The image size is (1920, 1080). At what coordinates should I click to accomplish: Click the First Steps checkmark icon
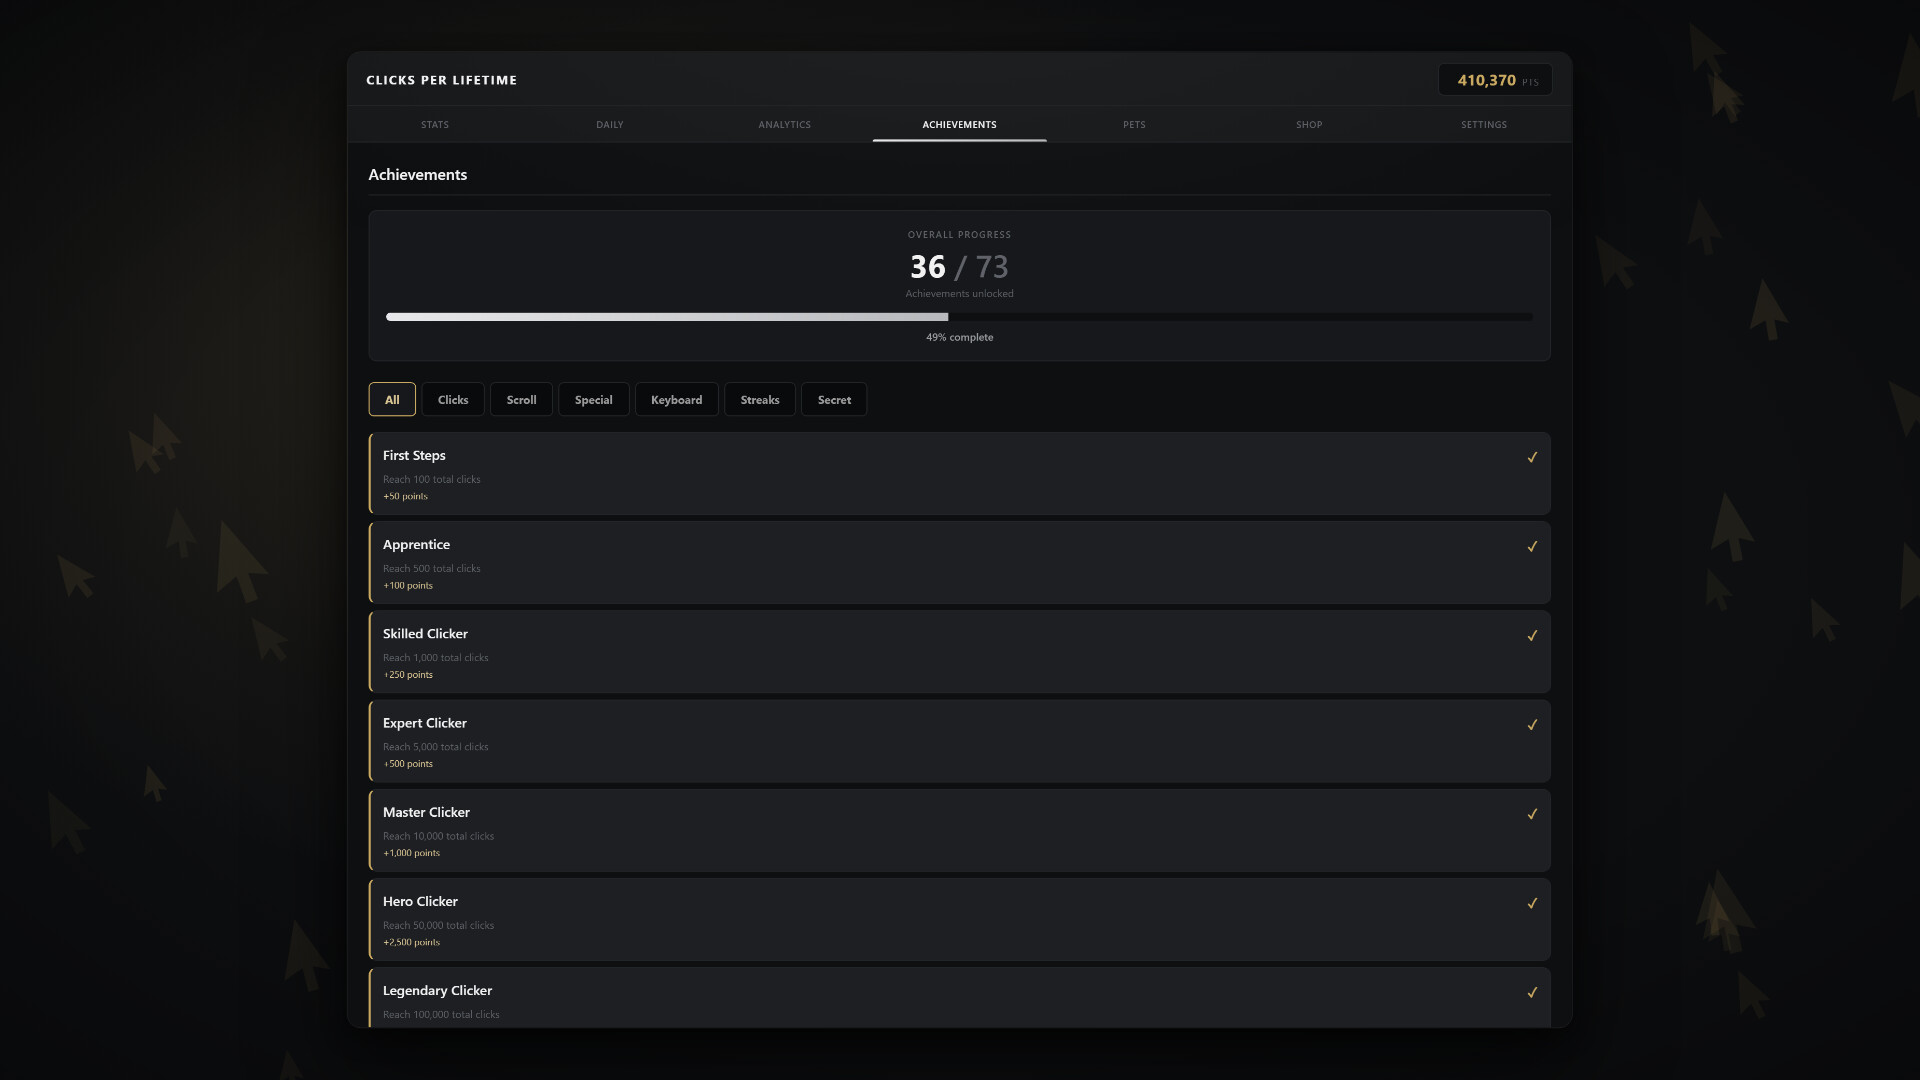(1532, 457)
